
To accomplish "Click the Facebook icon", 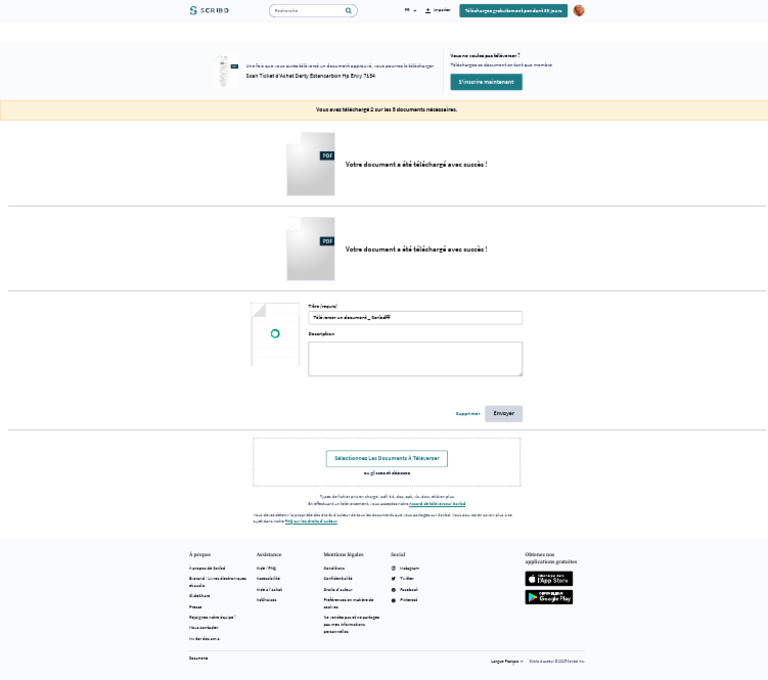I will click(x=393, y=590).
